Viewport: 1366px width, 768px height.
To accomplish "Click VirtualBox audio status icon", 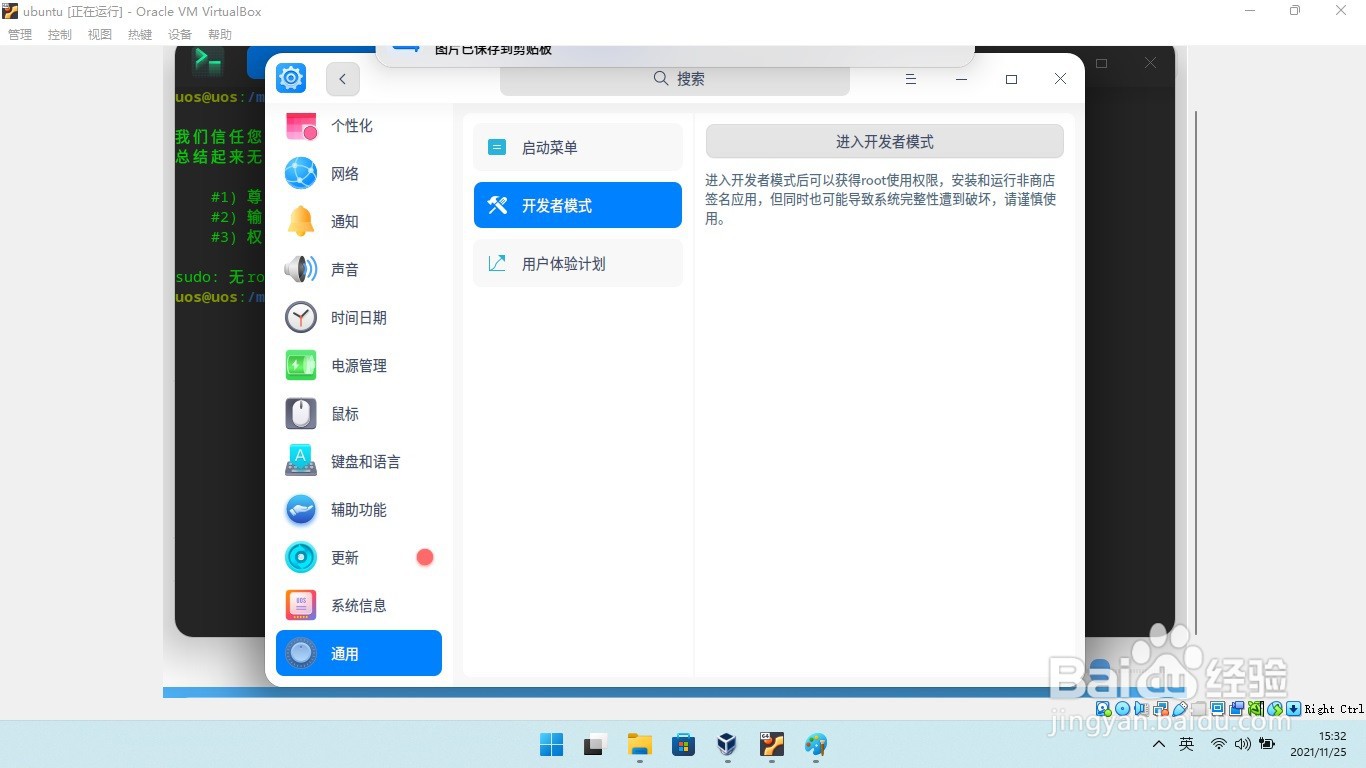I will (x=1141, y=709).
